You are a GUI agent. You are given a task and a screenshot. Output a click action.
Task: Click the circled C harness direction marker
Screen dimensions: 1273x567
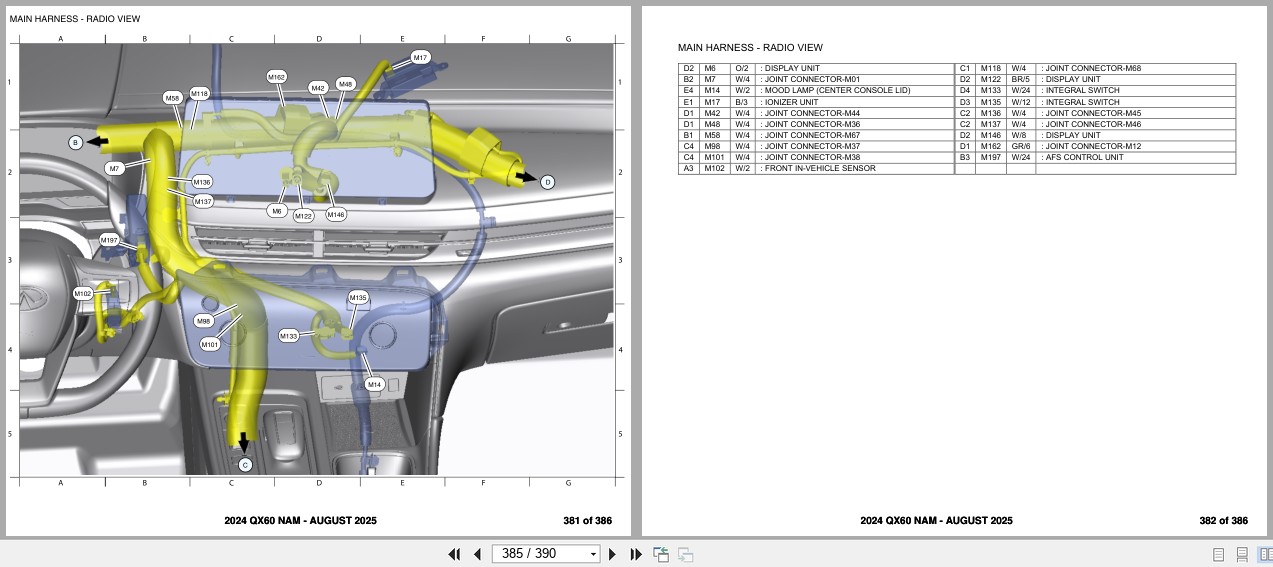tap(246, 464)
